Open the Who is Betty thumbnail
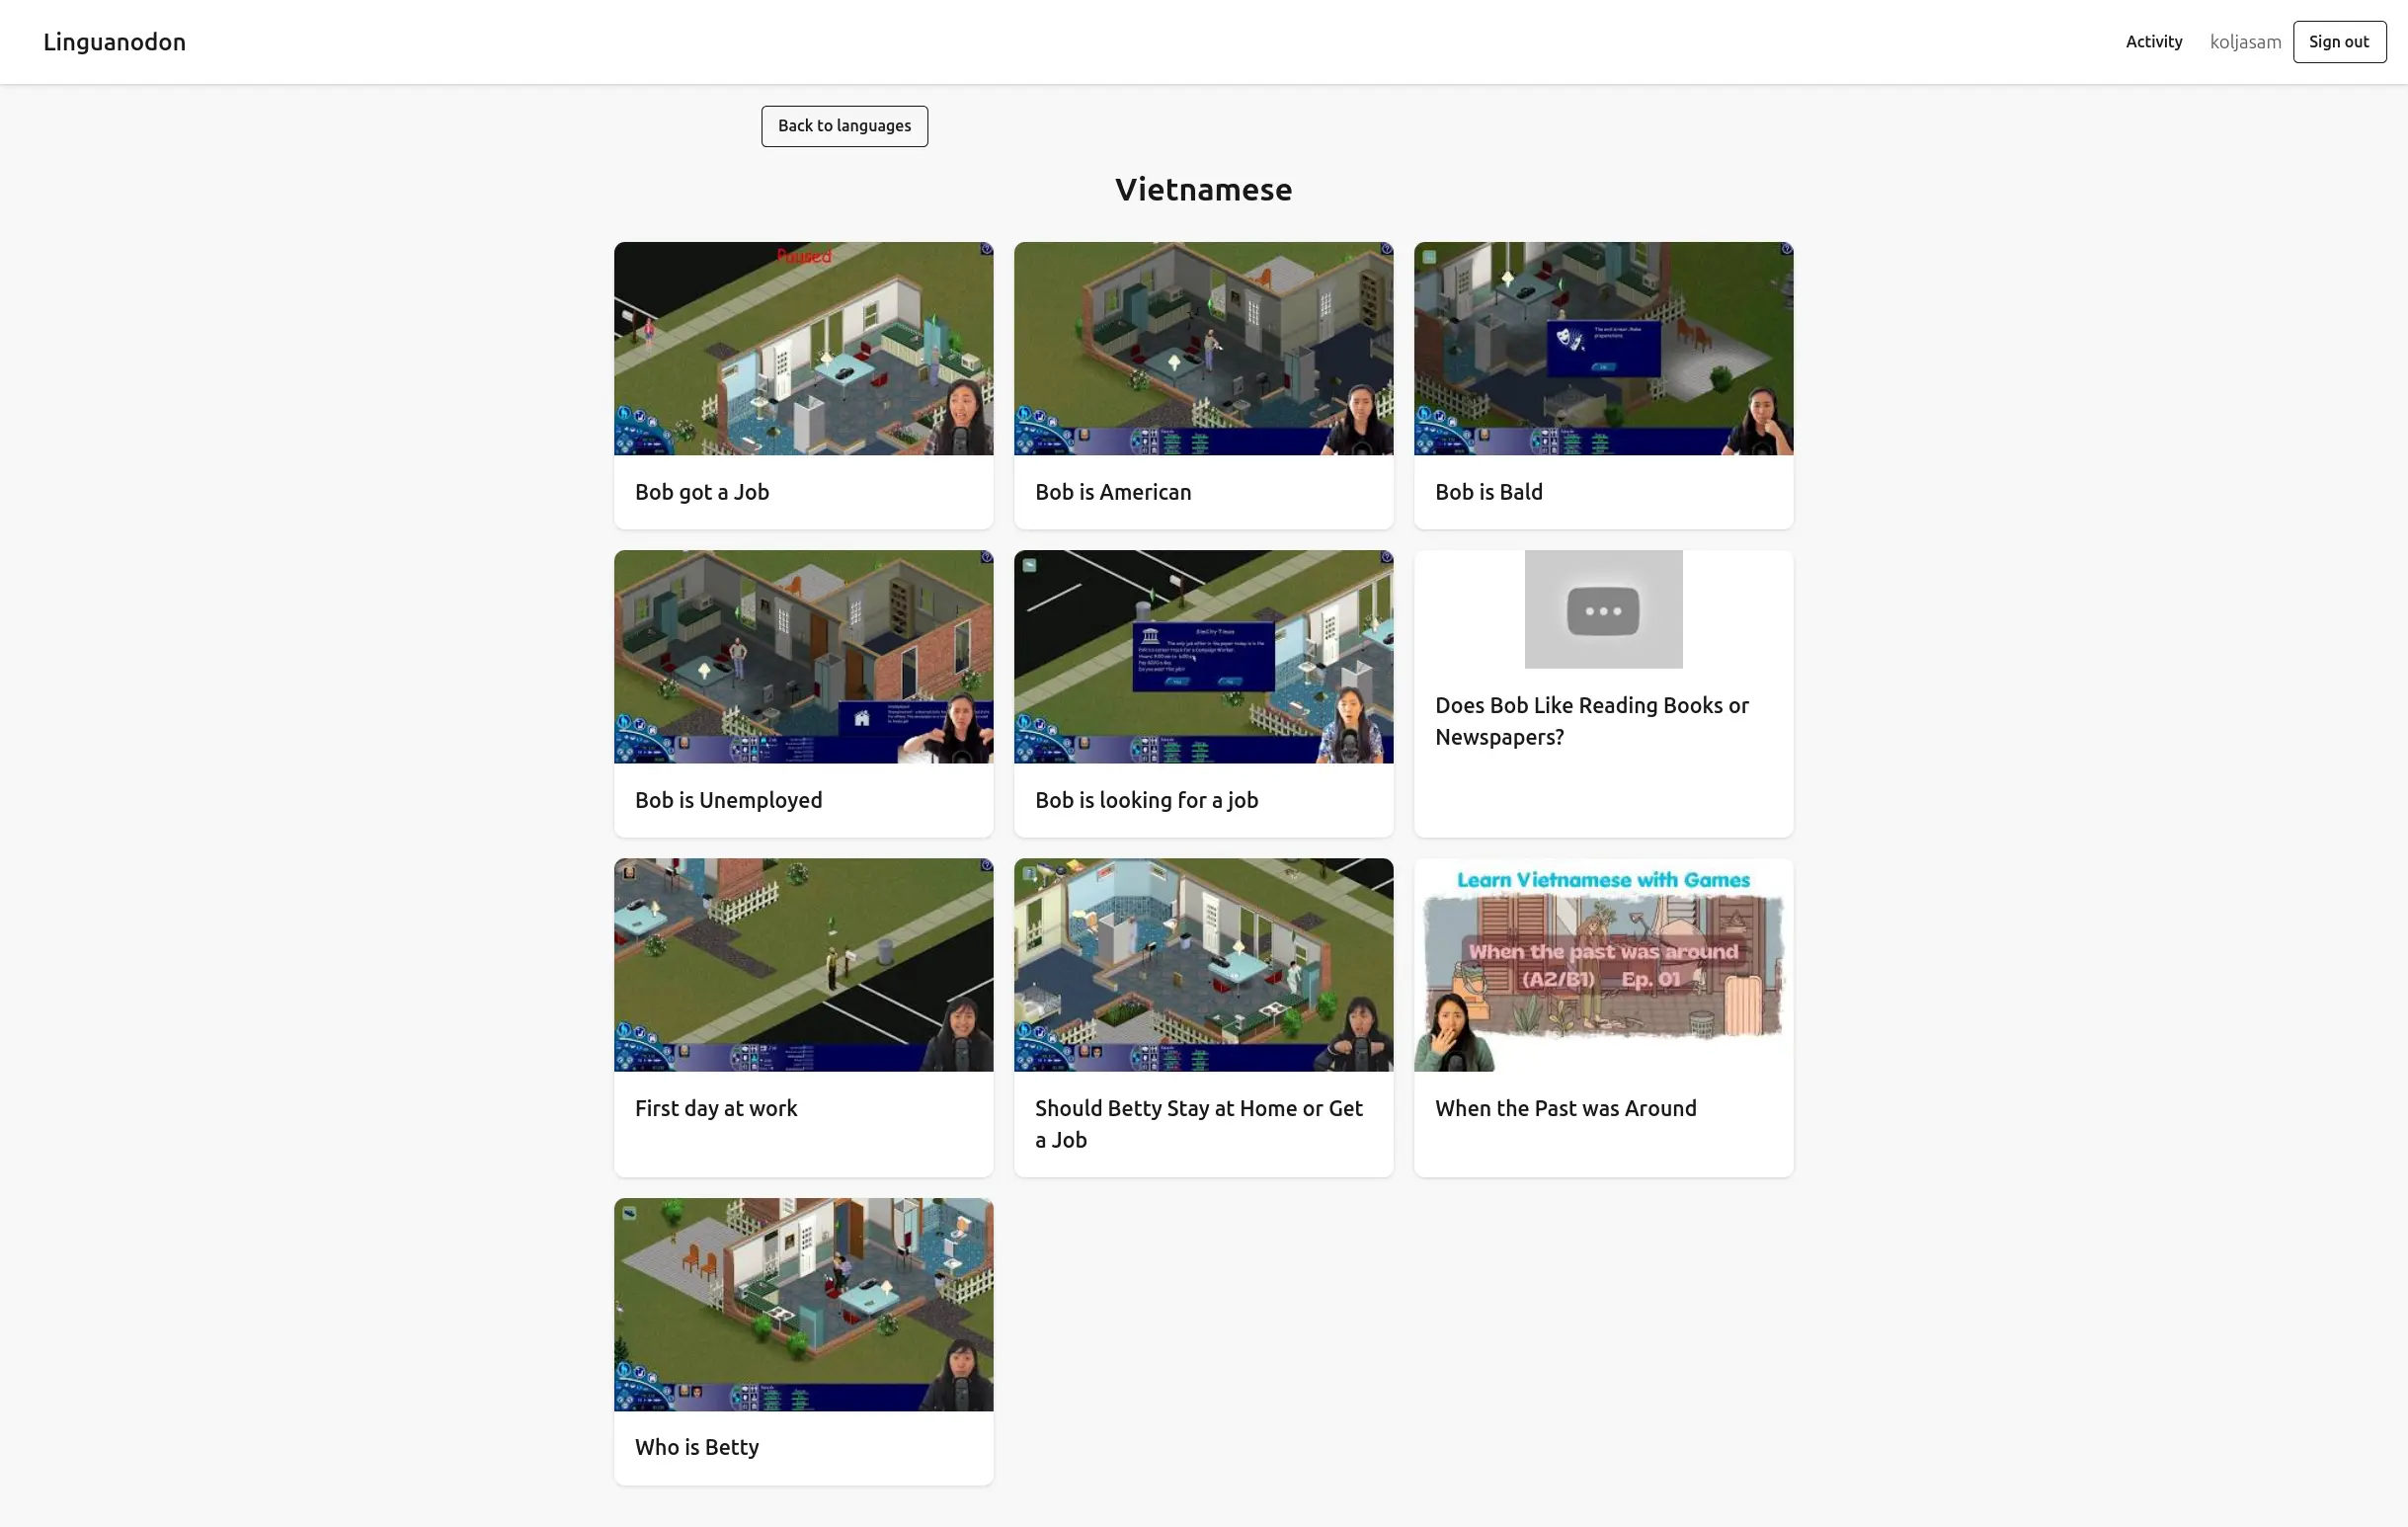Image resolution: width=2408 pixels, height=1527 pixels. click(803, 1304)
